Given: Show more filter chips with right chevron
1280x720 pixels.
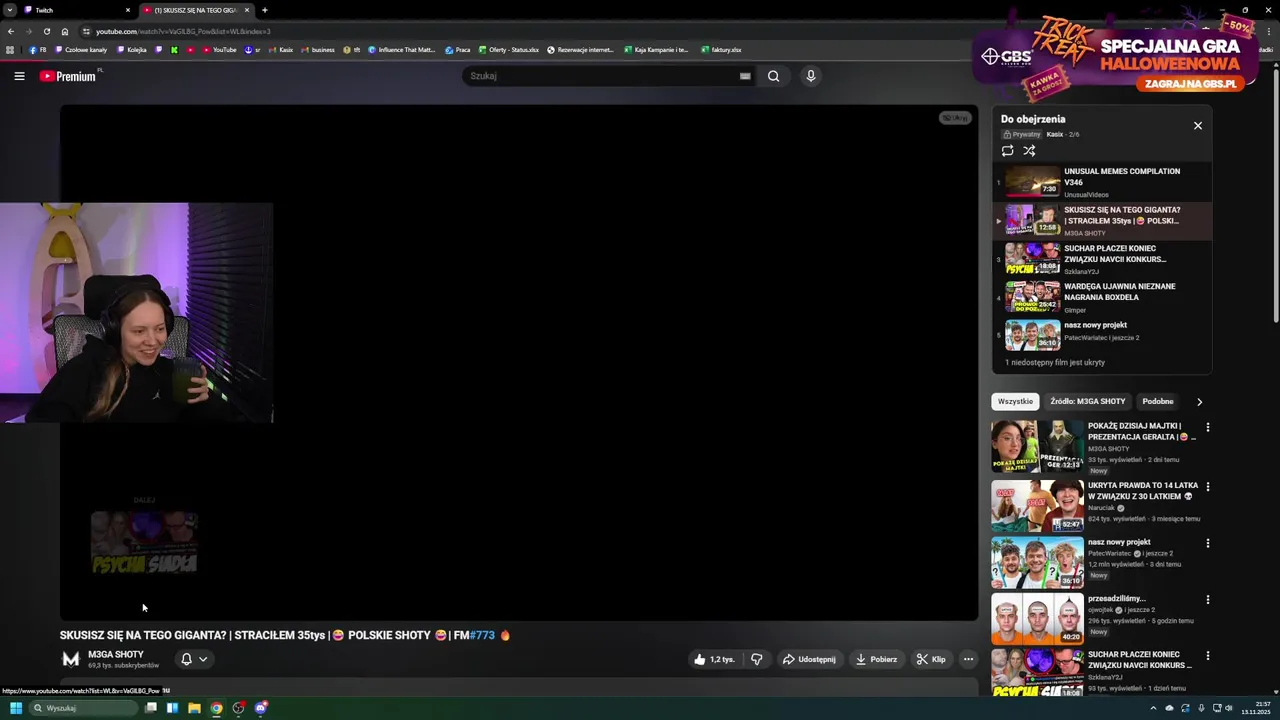Looking at the screenshot, I should (1199, 402).
